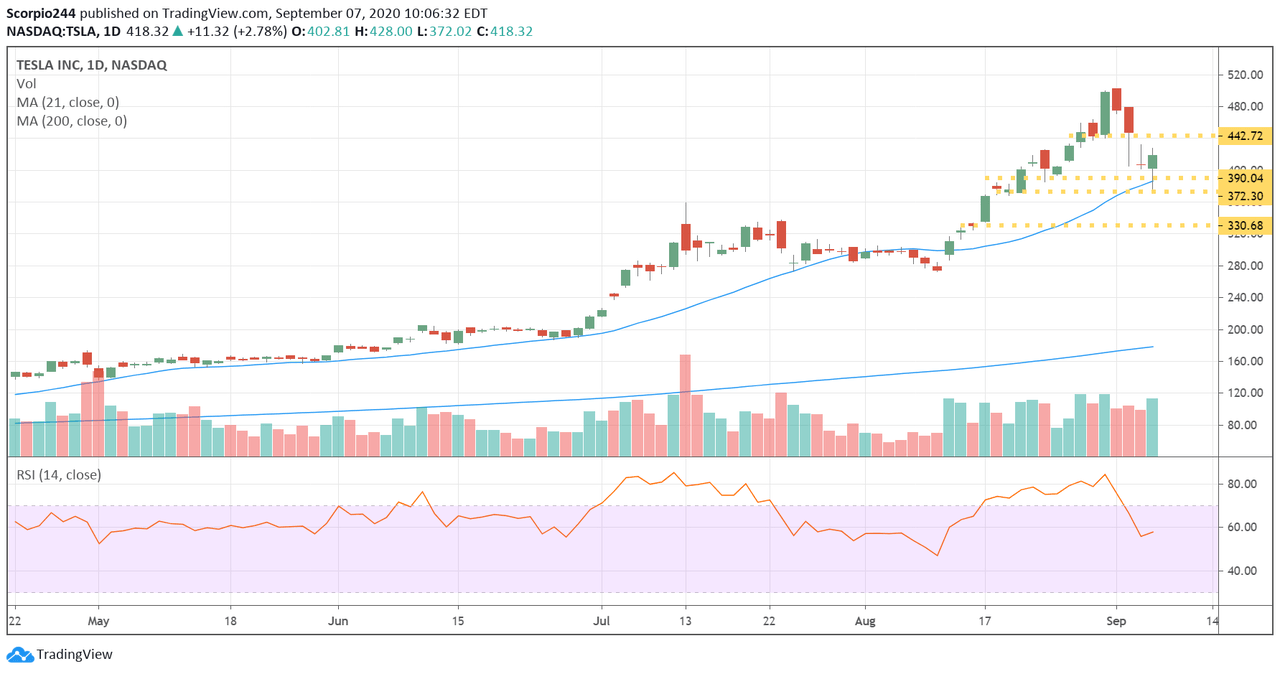Image resolution: width=1280 pixels, height=674 pixels.
Task: Click the MA (21, close, 0) label
Action: [x=67, y=102]
